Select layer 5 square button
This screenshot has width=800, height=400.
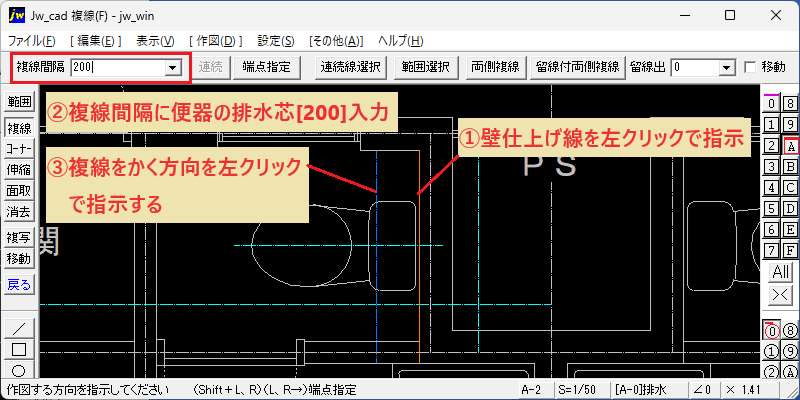point(772,209)
